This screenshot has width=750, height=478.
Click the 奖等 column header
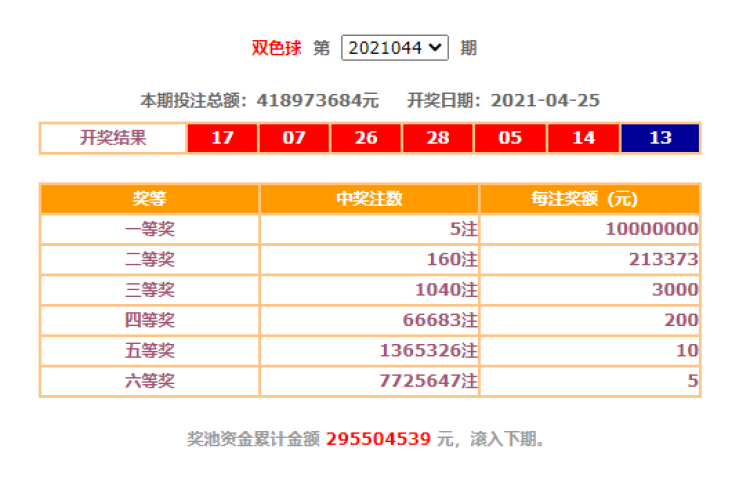click(x=149, y=198)
